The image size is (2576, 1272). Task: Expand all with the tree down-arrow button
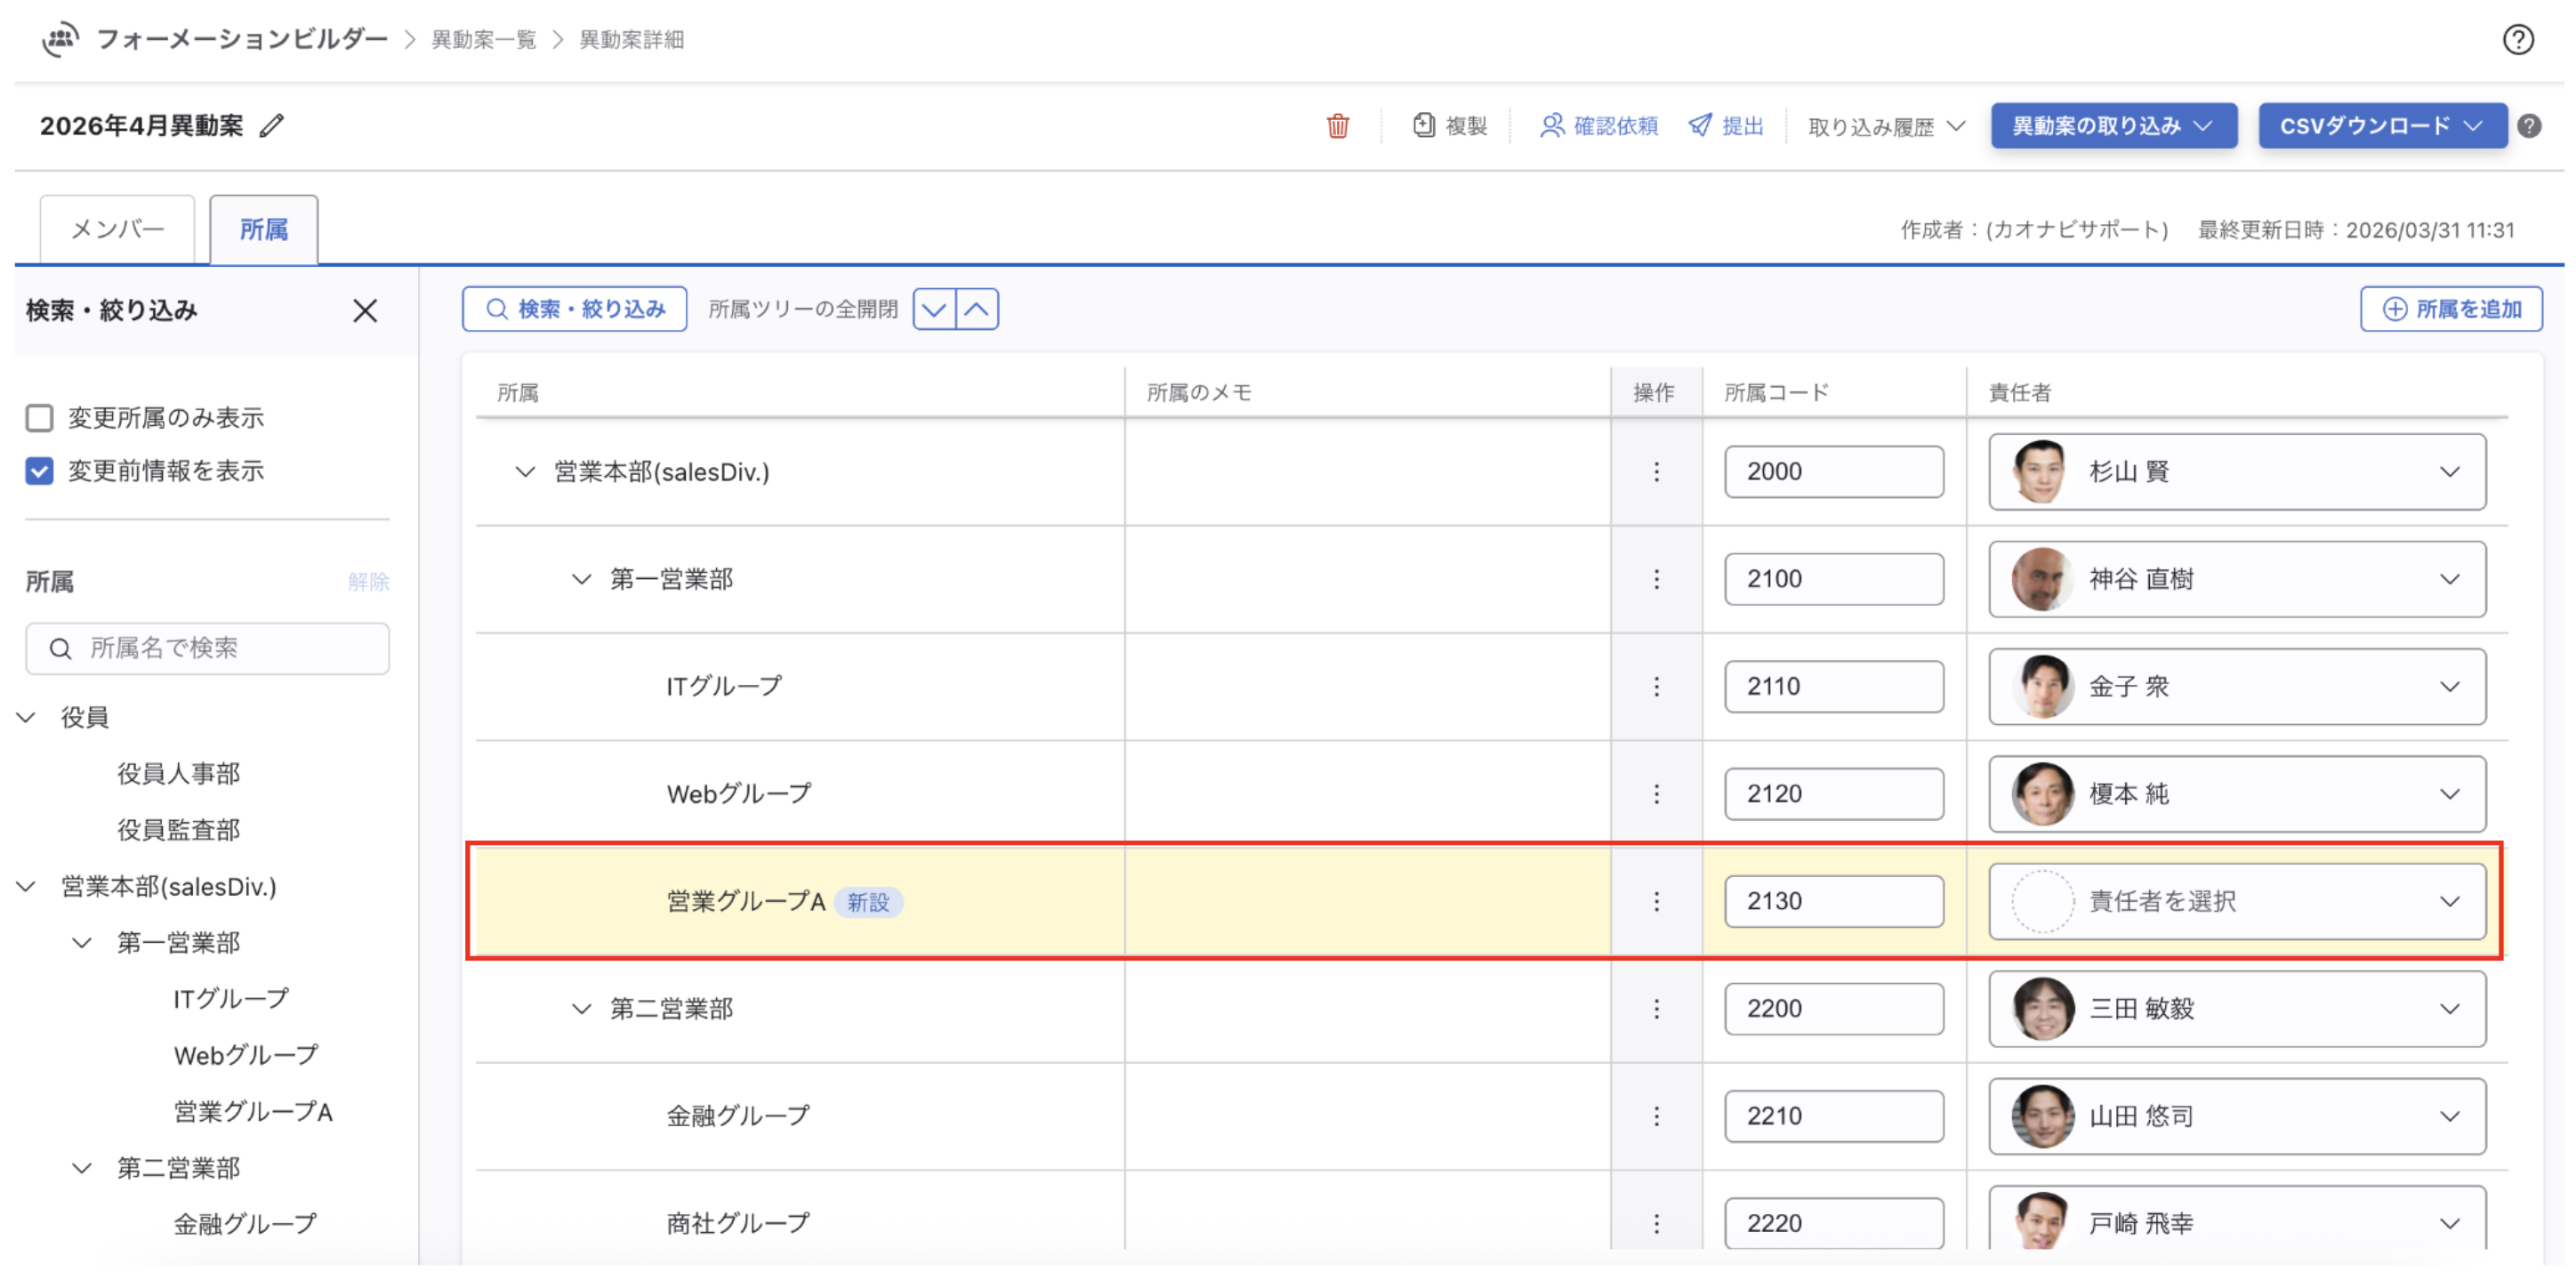[934, 309]
